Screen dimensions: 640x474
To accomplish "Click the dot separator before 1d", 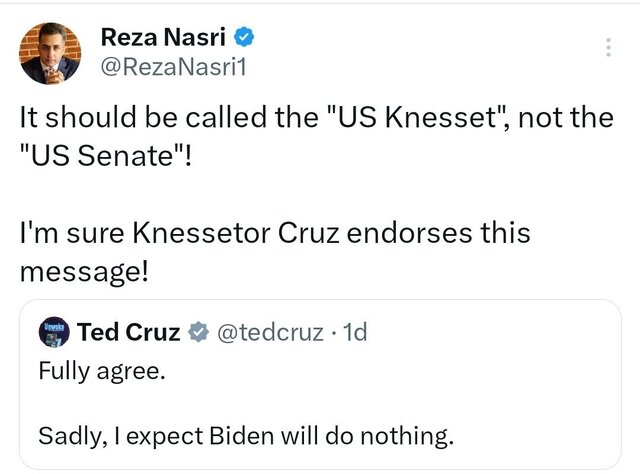I will click(x=332, y=331).
